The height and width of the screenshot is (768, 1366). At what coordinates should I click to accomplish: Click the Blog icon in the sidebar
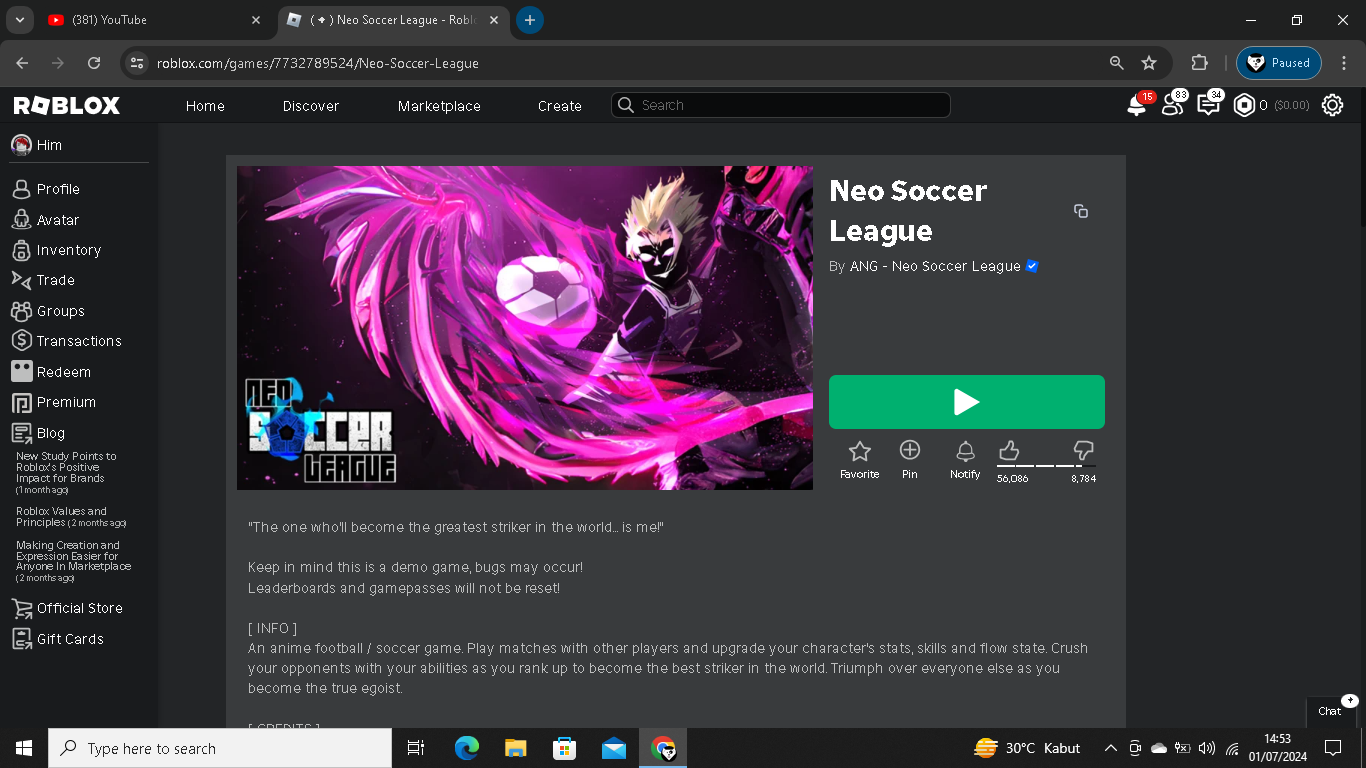21,433
